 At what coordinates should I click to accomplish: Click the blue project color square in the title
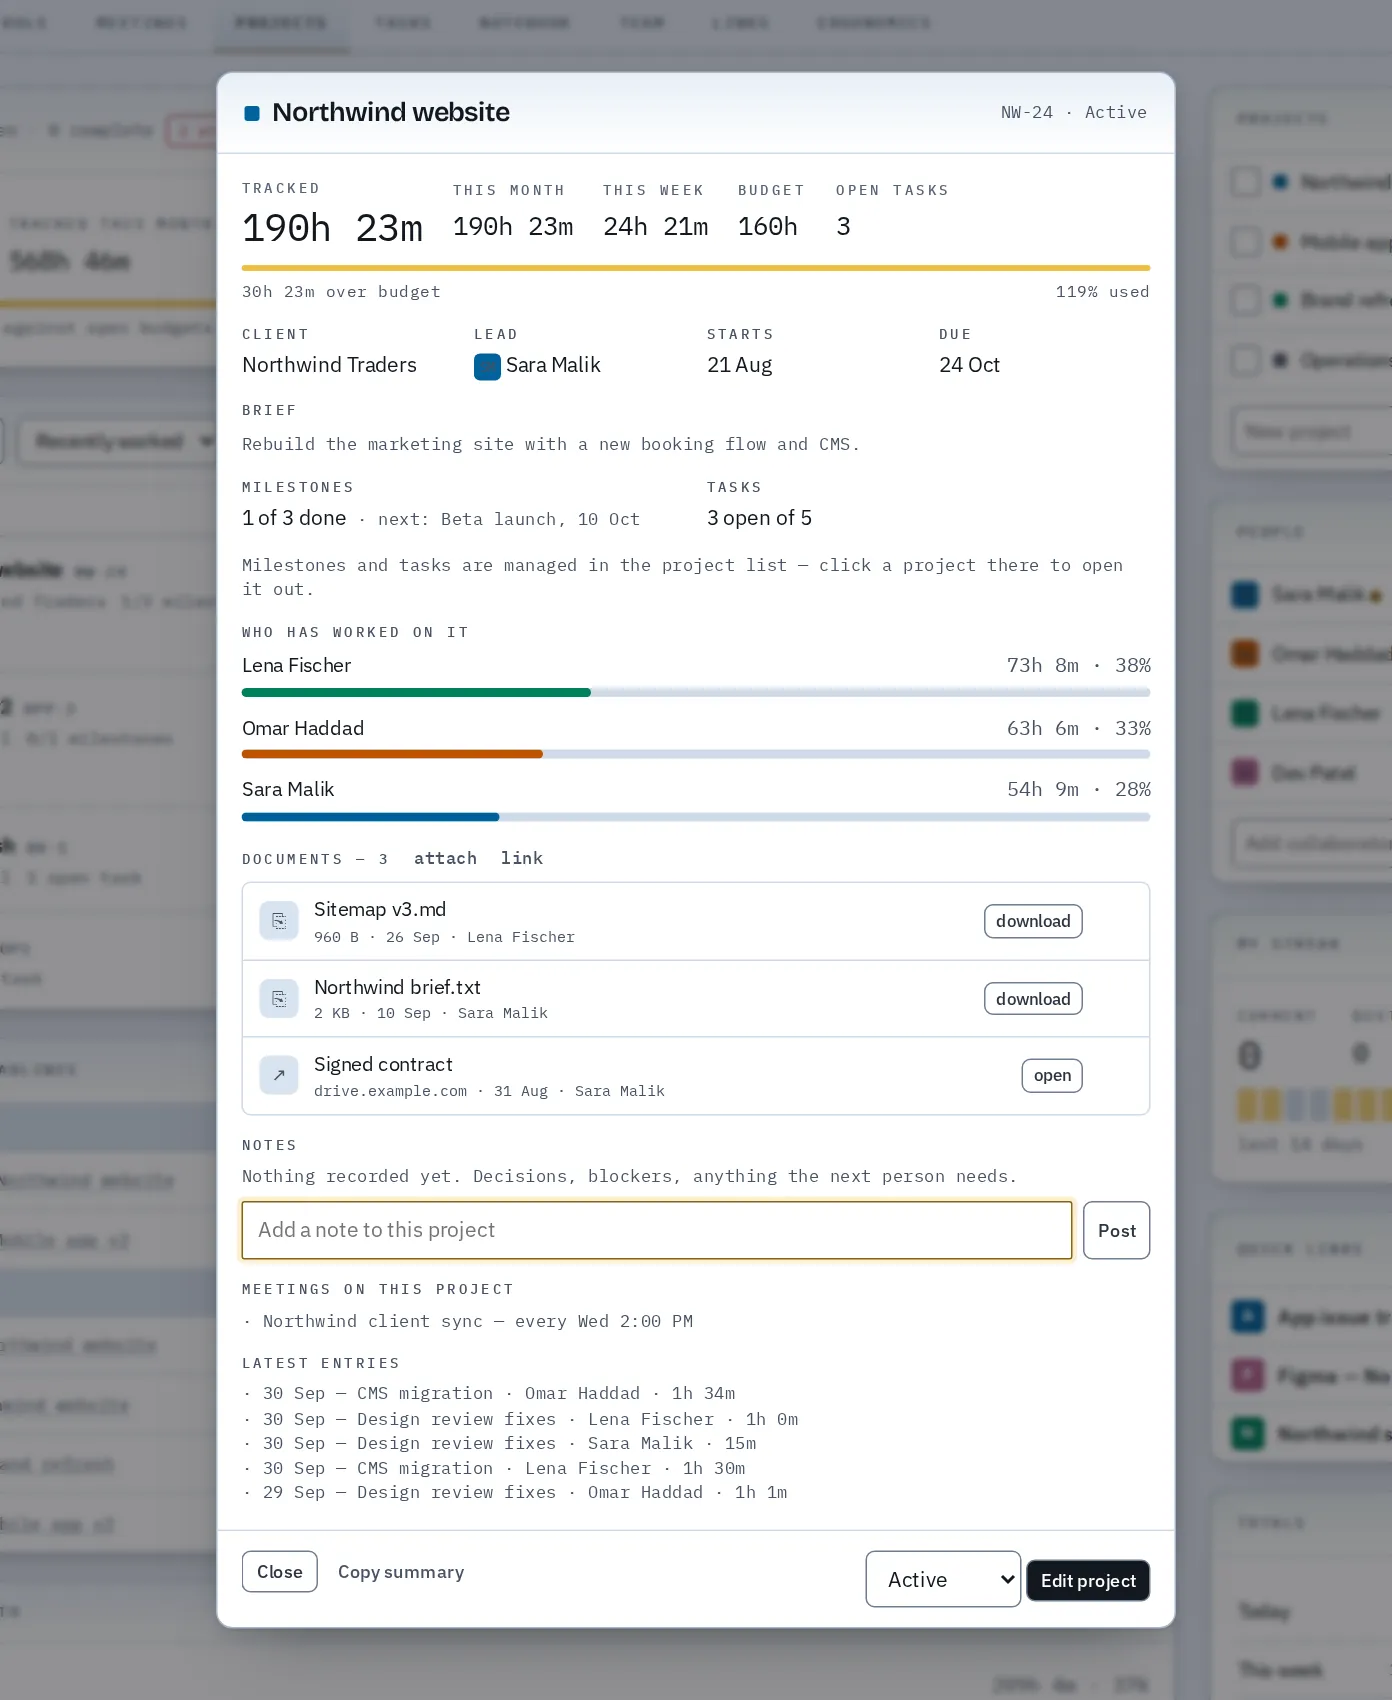(x=252, y=113)
